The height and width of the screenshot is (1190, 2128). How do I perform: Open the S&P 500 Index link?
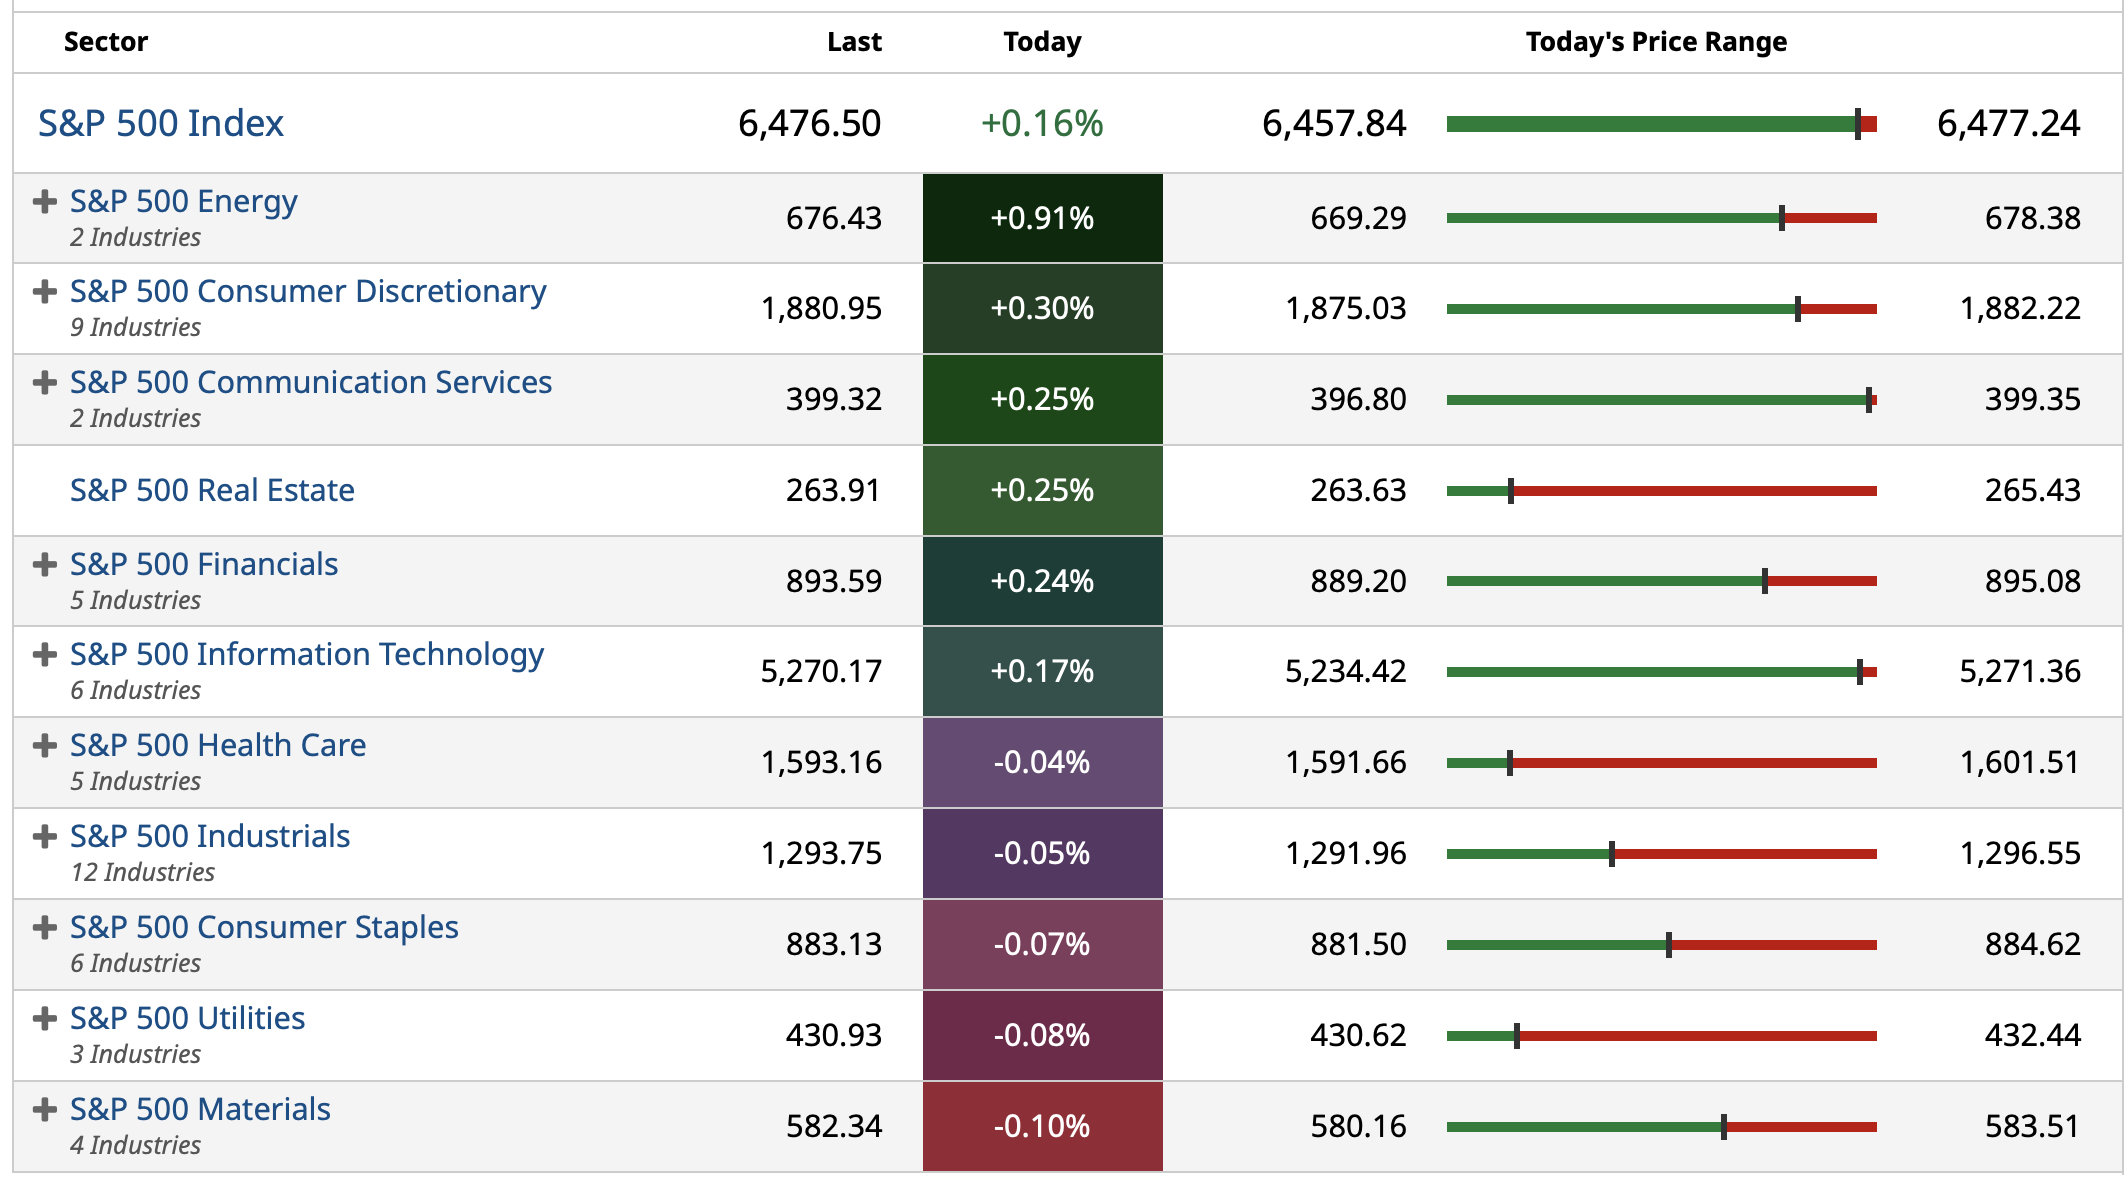(161, 124)
